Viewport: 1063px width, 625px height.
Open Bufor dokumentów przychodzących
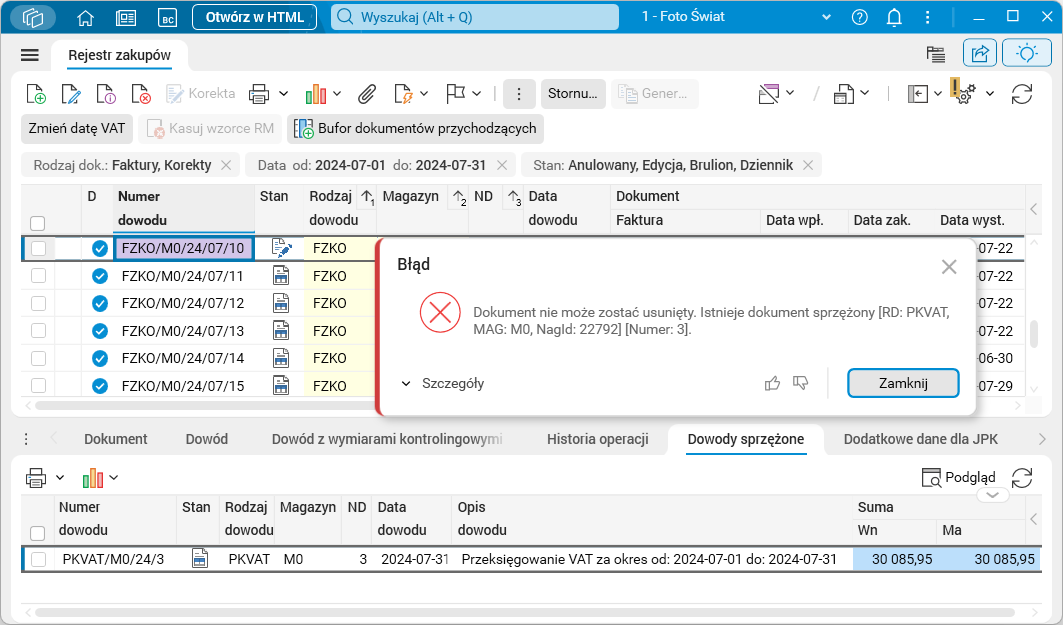click(415, 129)
